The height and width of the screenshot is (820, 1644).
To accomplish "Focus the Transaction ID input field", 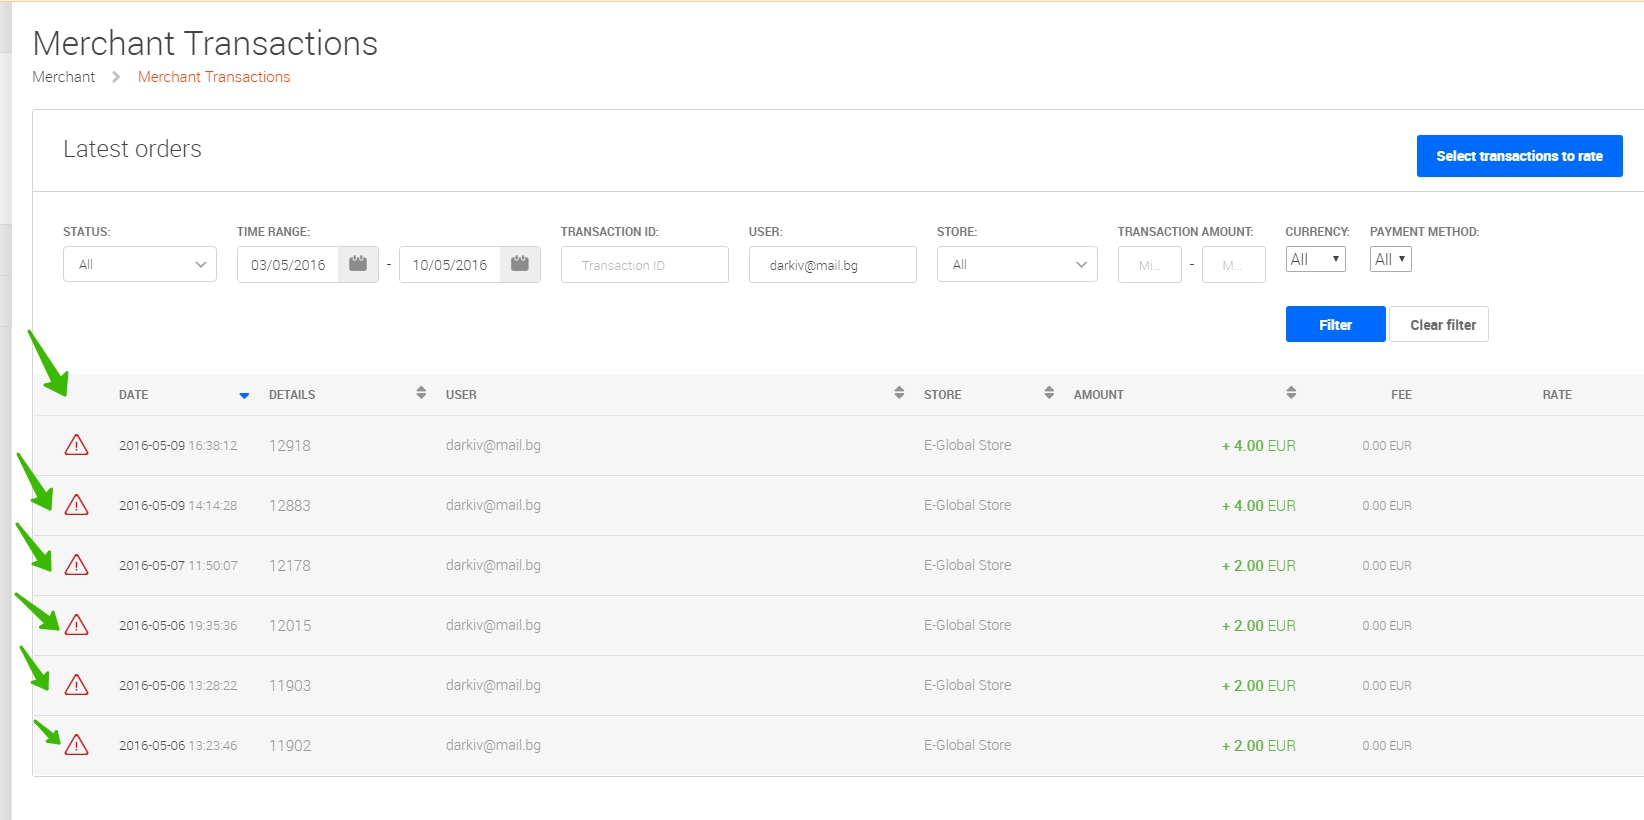I will click(645, 265).
